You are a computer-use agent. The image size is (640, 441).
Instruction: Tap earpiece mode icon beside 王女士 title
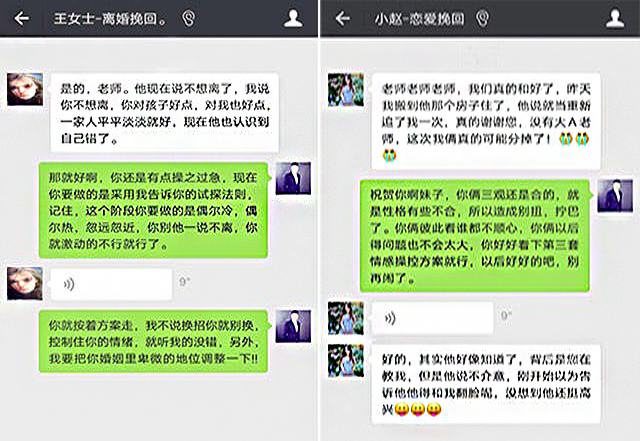point(188,18)
